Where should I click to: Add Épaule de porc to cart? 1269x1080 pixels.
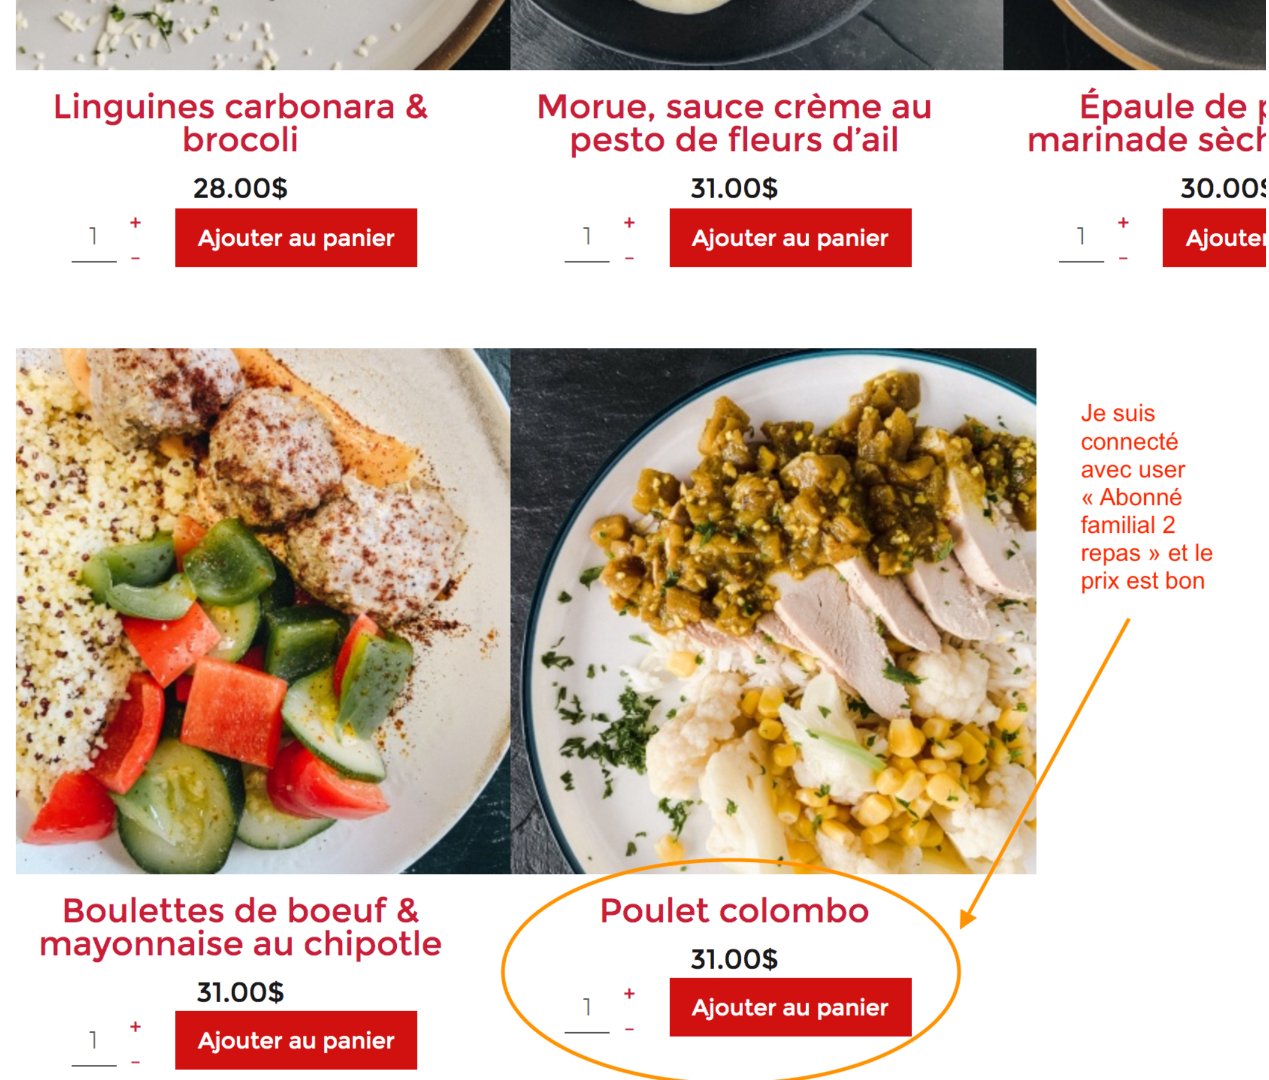click(x=1215, y=238)
